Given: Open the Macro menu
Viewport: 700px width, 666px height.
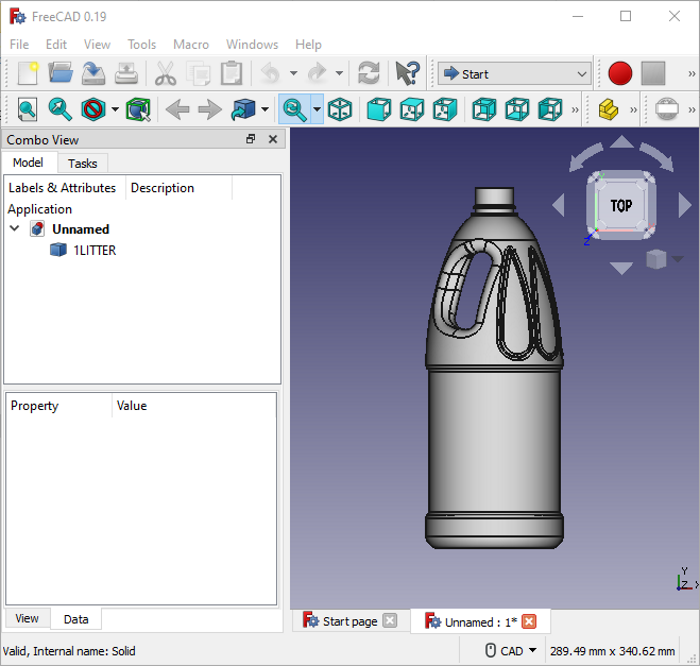Looking at the screenshot, I should tap(191, 44).
